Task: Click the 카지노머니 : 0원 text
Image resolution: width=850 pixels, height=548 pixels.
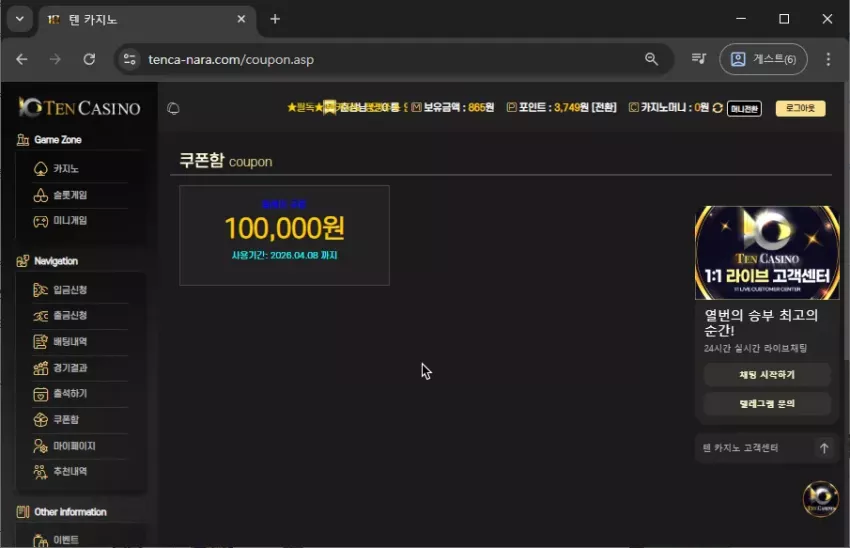Action: pos(675,107)
